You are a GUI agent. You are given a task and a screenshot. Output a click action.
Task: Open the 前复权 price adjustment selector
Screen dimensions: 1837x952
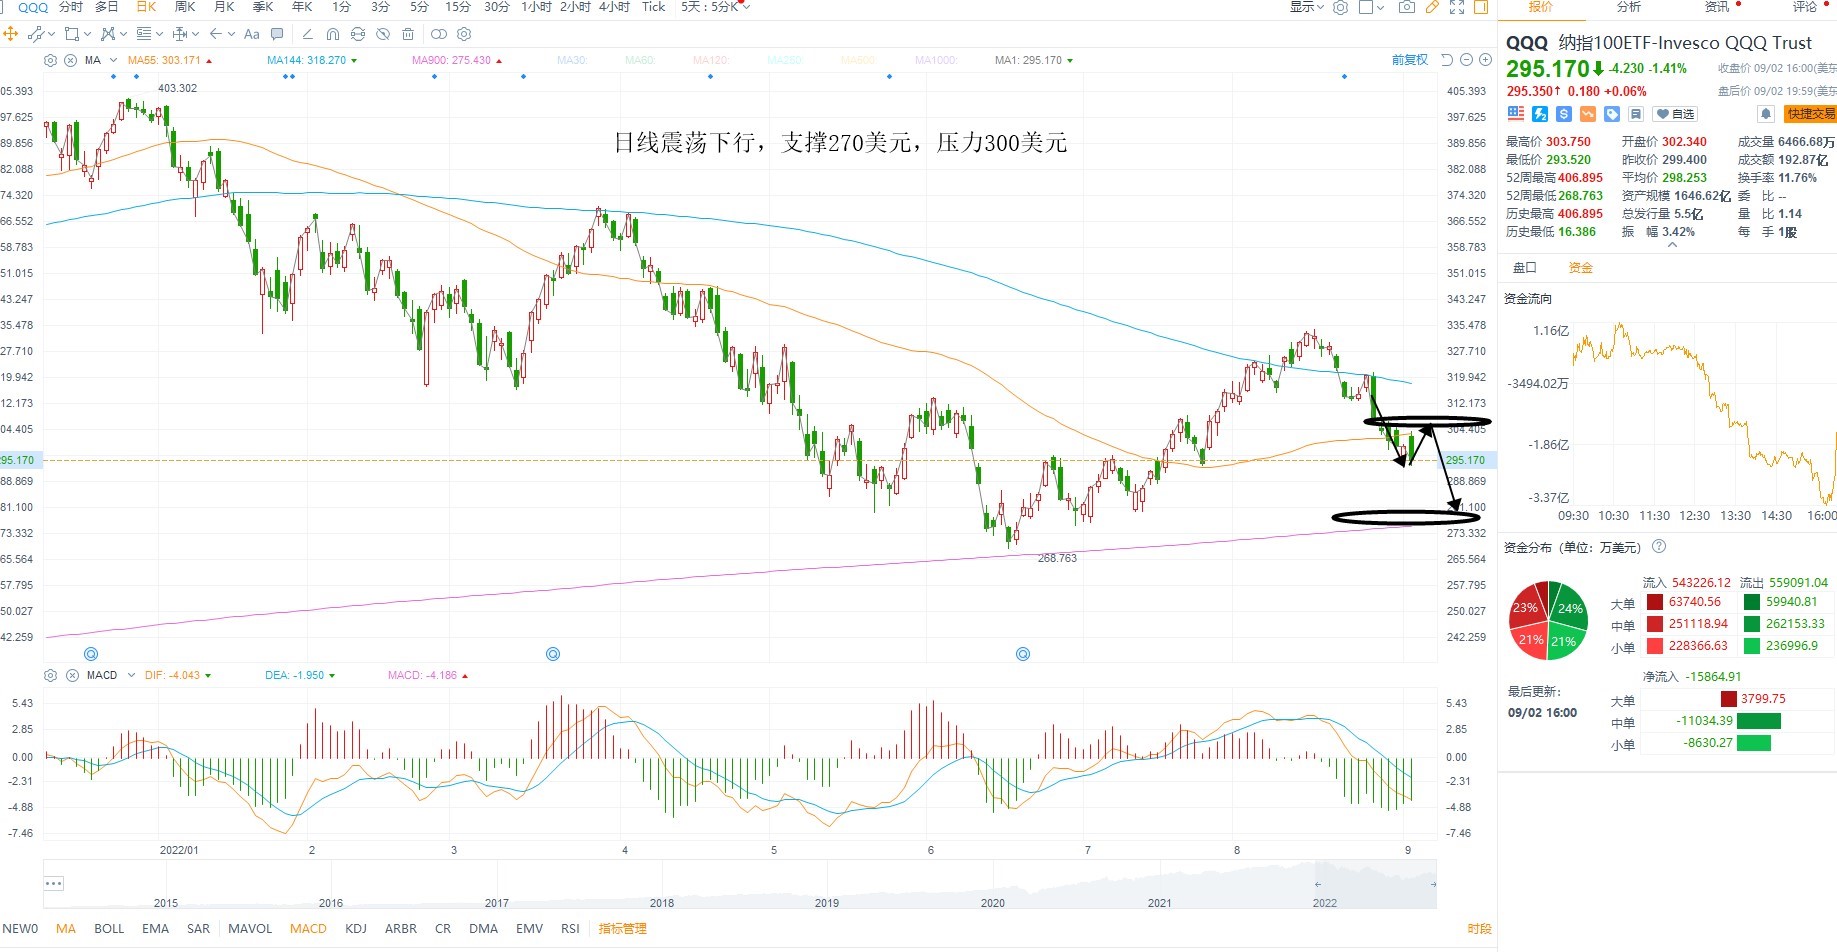1410,60
